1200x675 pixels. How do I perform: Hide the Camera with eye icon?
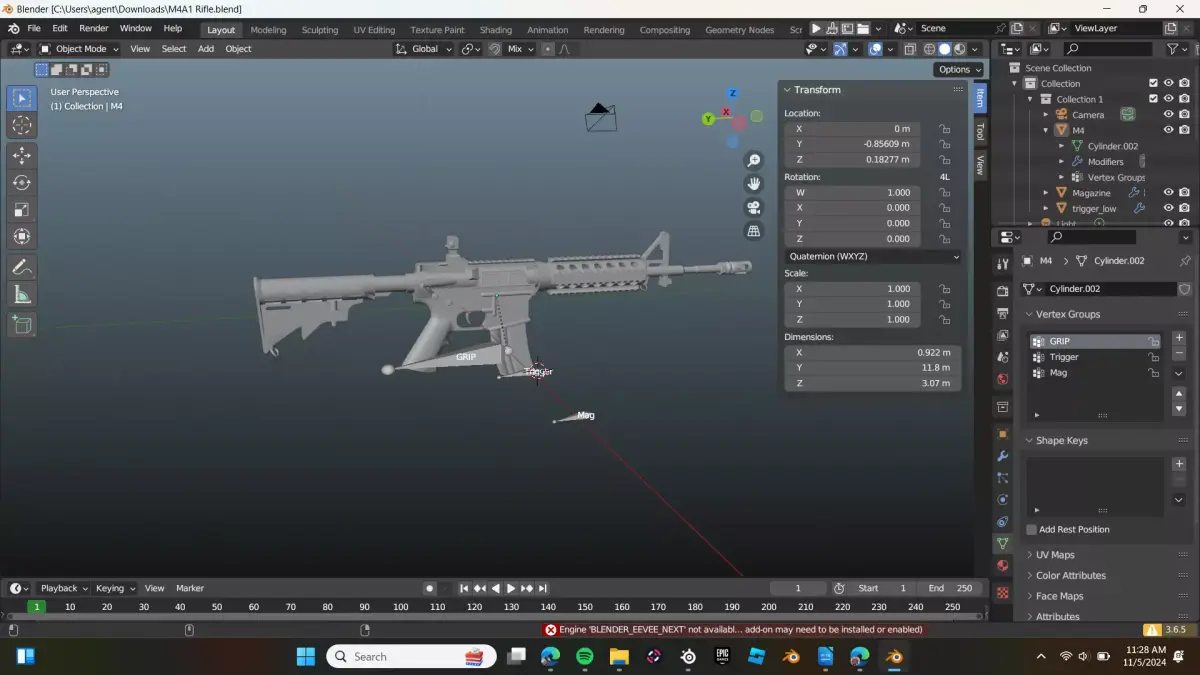point(1168,115)
